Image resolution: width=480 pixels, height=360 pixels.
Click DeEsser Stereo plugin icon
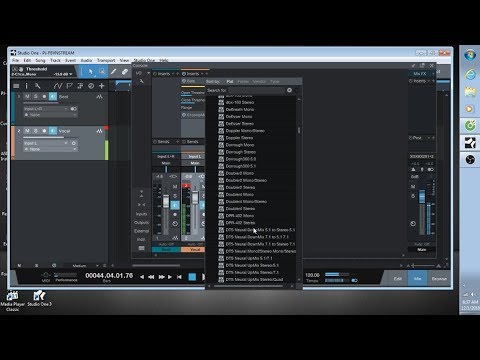(221, 124)
